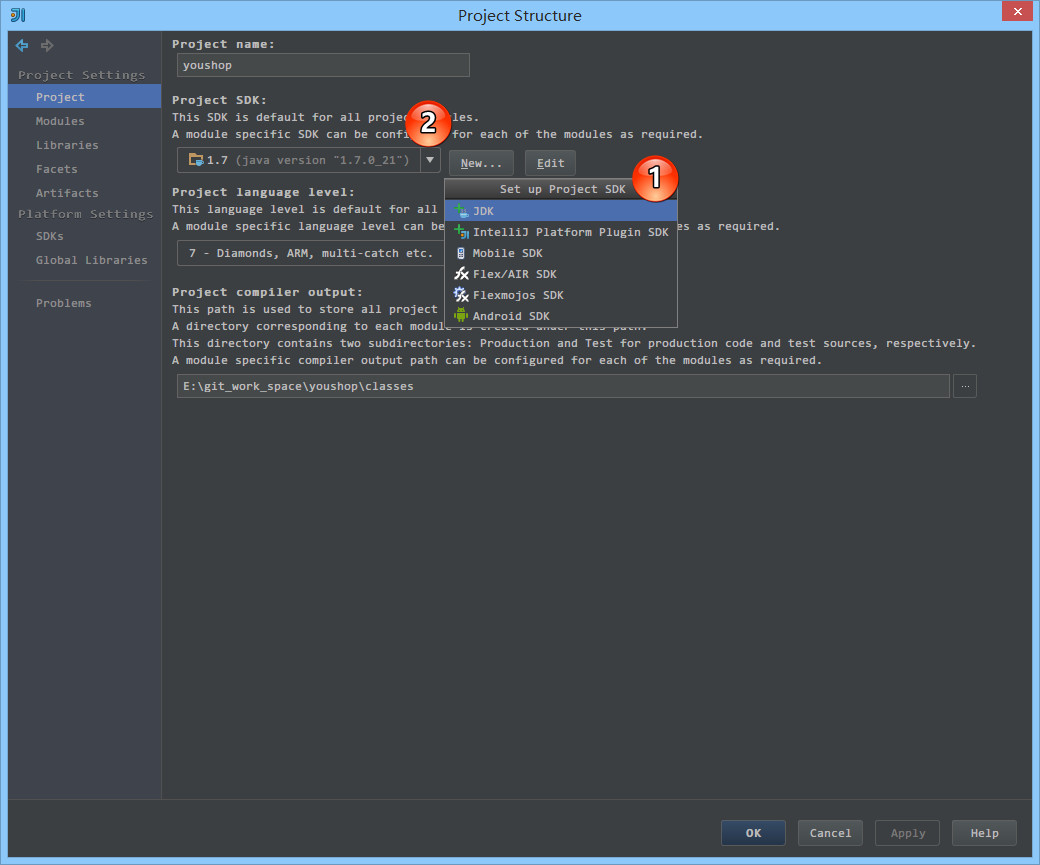Image resolution: width=1040 pixels, height=865 pixels.
Task: Click the Flexmojos SDK gear icon
Action: point(461,295)
